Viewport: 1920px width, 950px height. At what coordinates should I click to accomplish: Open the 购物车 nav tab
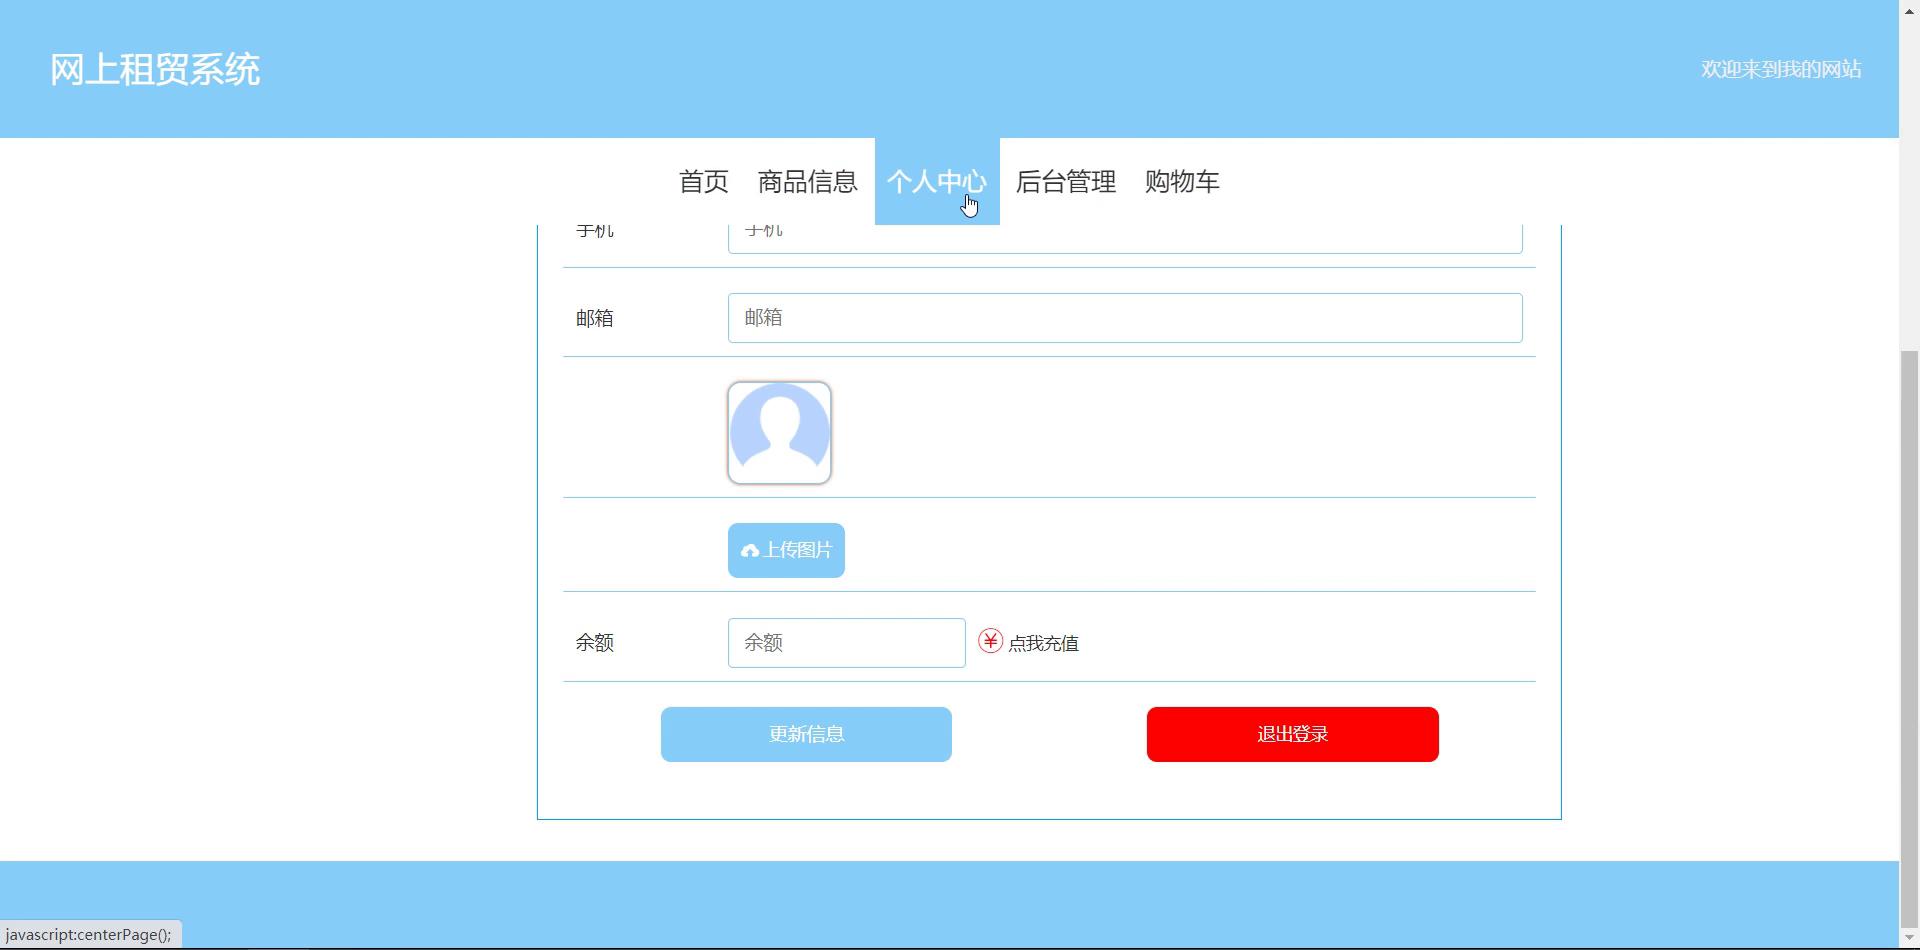pos(1182,182)
